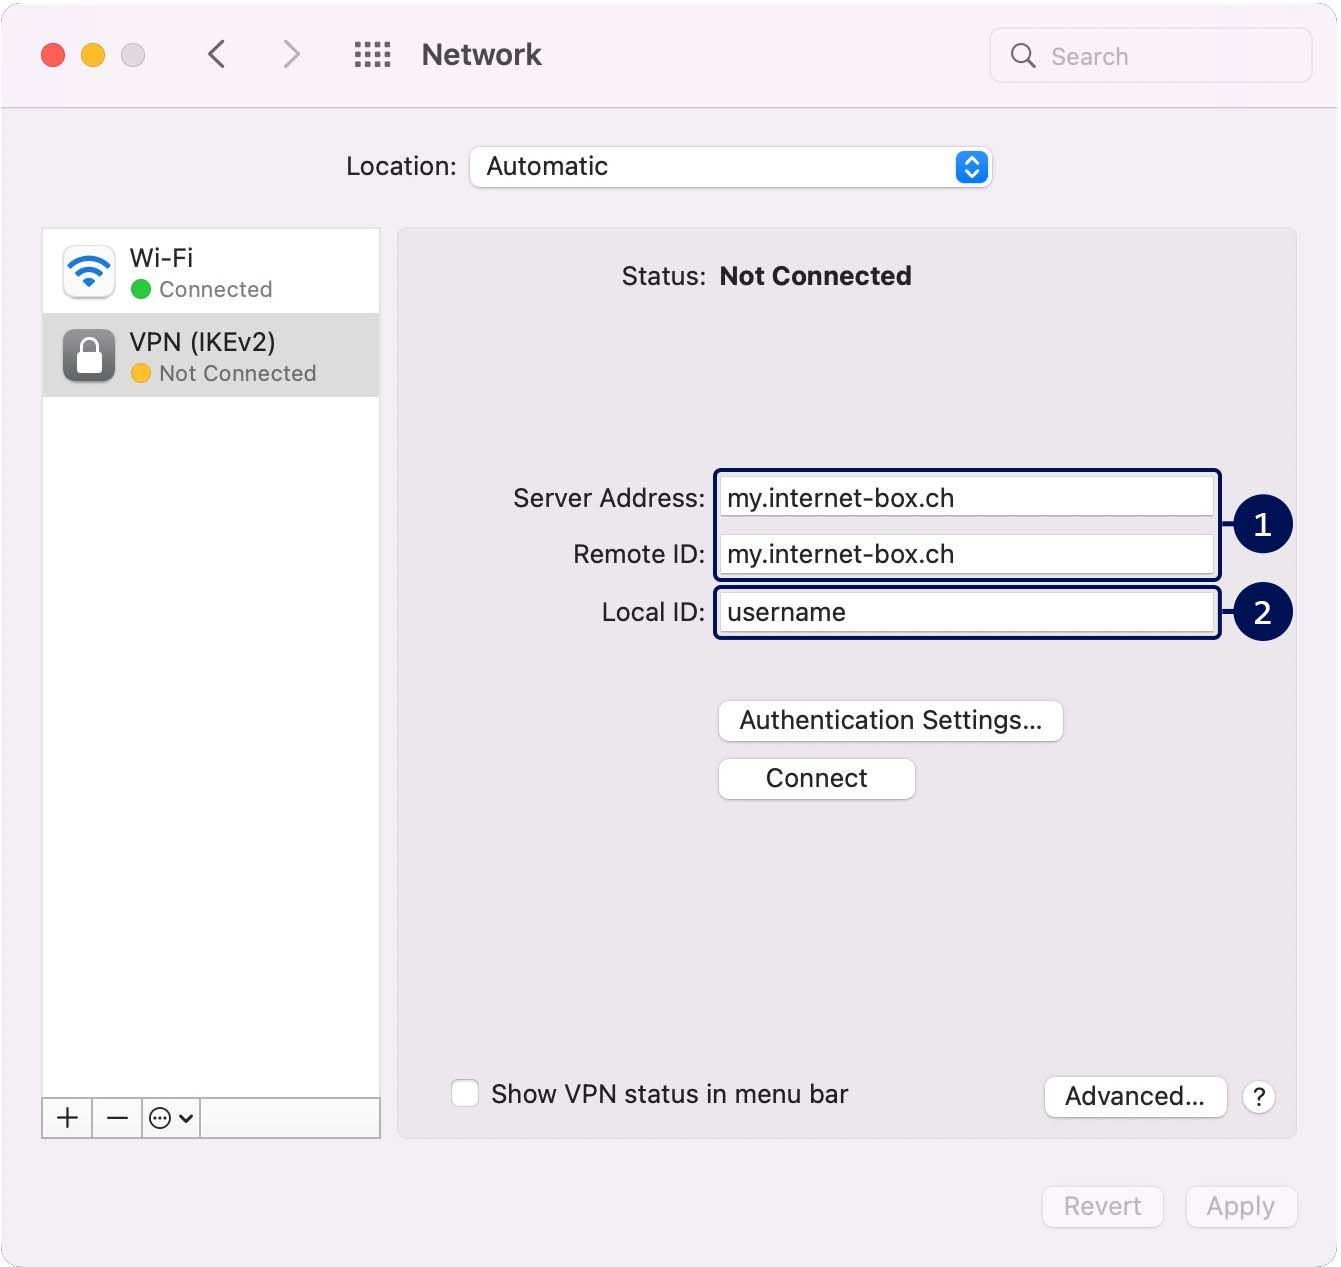
Task: Click the 'Location:' label
Action: [401, 166]
